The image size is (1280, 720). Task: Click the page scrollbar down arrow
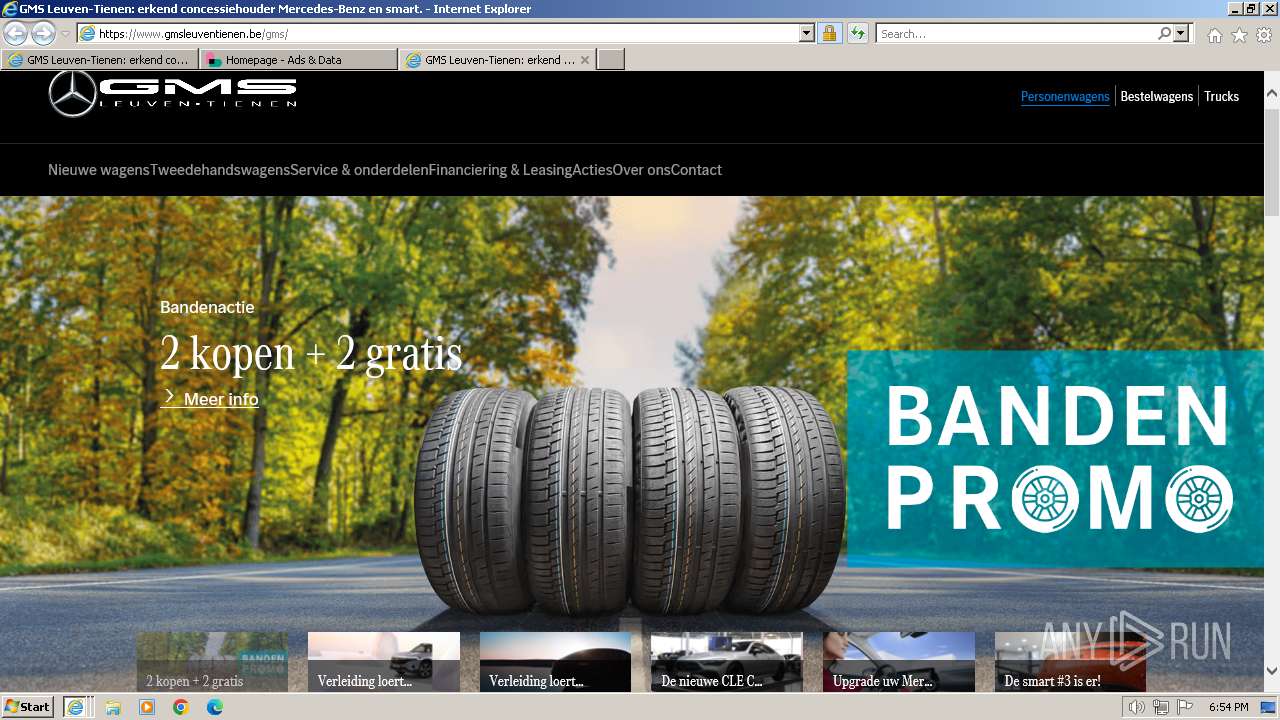(x=1272, y=671)
